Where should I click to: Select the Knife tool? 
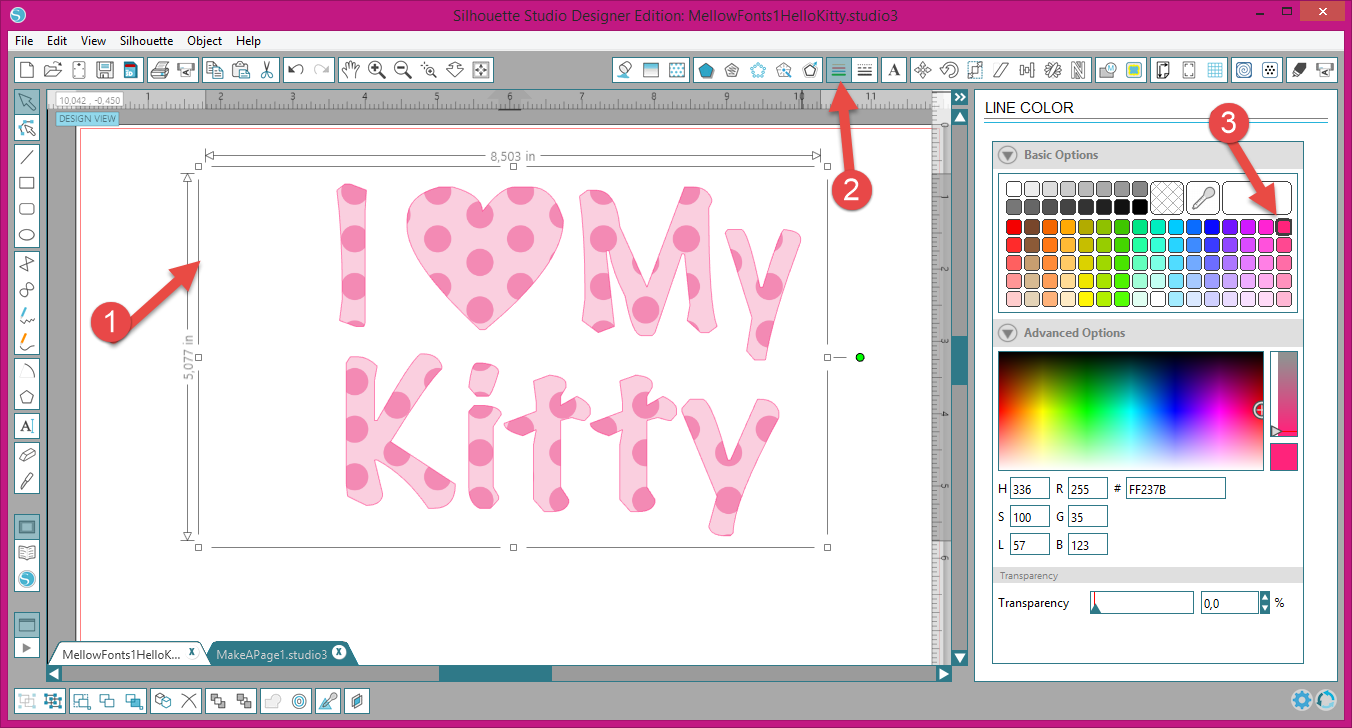(x=28, y=480)
